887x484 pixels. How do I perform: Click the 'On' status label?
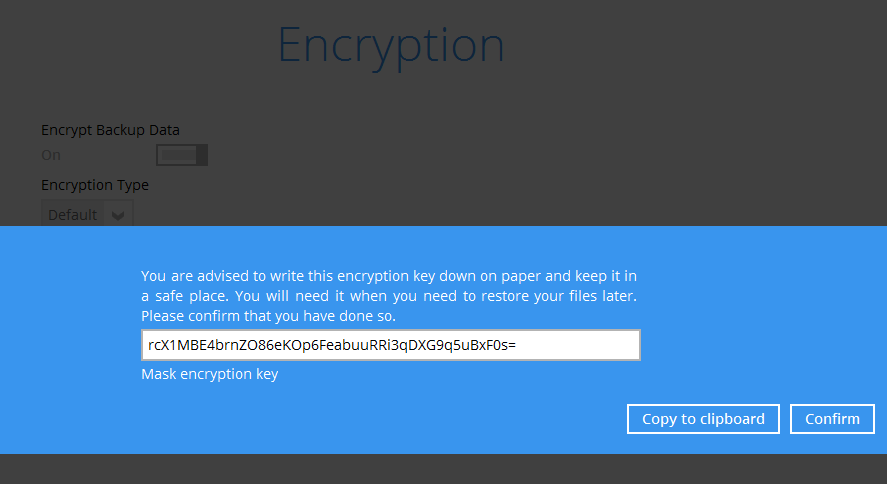click(x=51, y=155)
